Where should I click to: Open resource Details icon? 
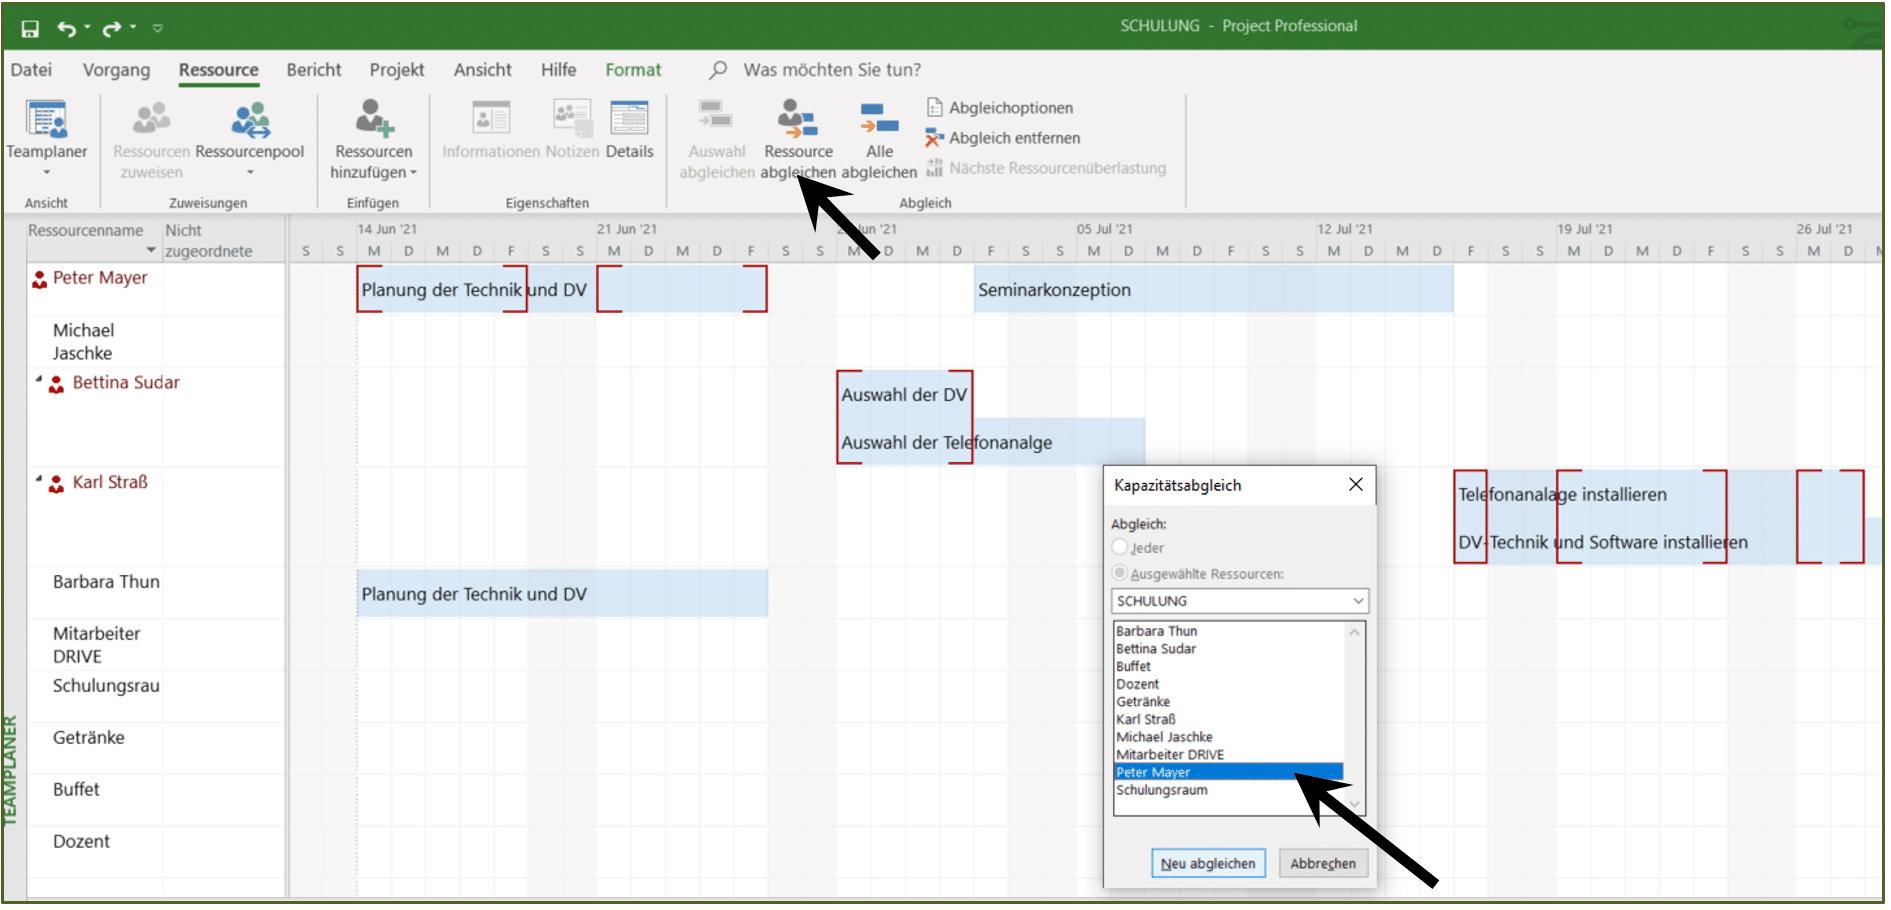[629, 119]
